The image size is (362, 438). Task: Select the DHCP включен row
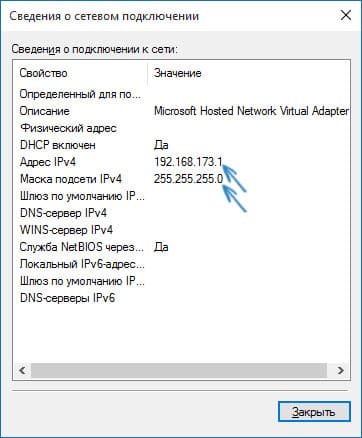coord(182,145)
